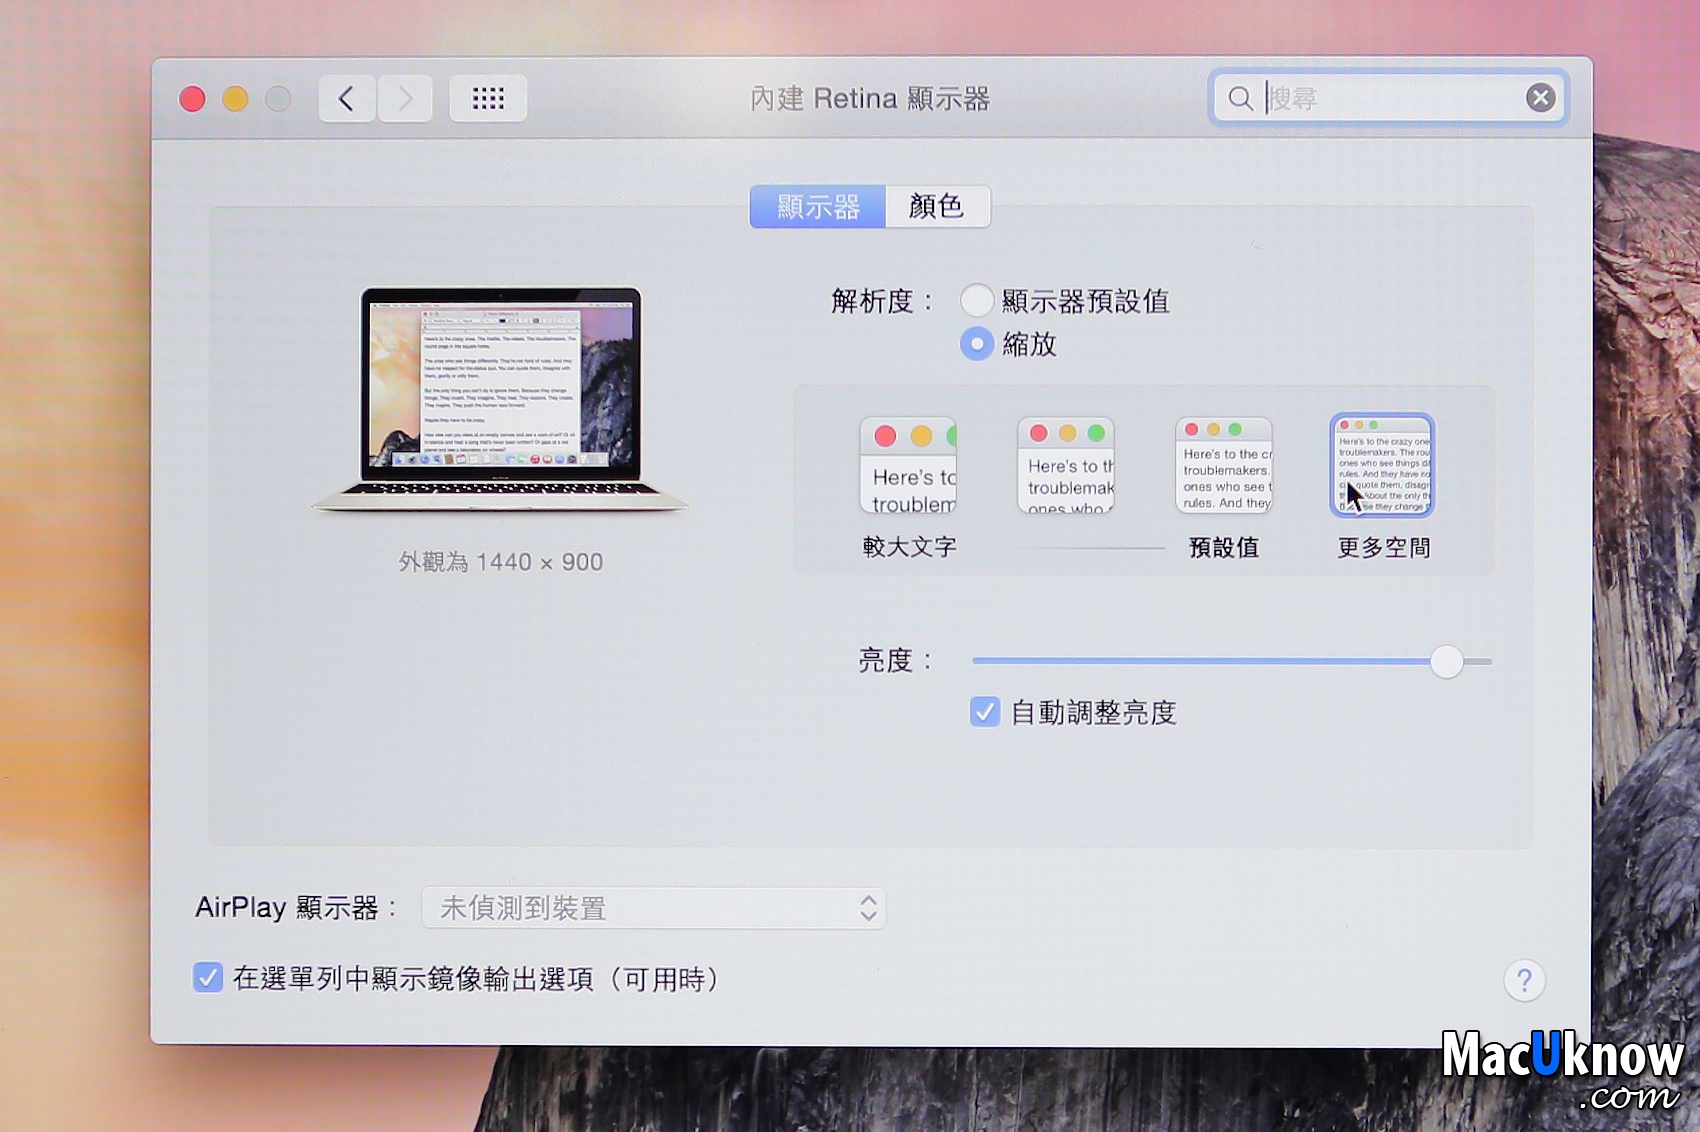
Task: Select the 縮放 scaled resolution radio button
Action: (977, 344)
